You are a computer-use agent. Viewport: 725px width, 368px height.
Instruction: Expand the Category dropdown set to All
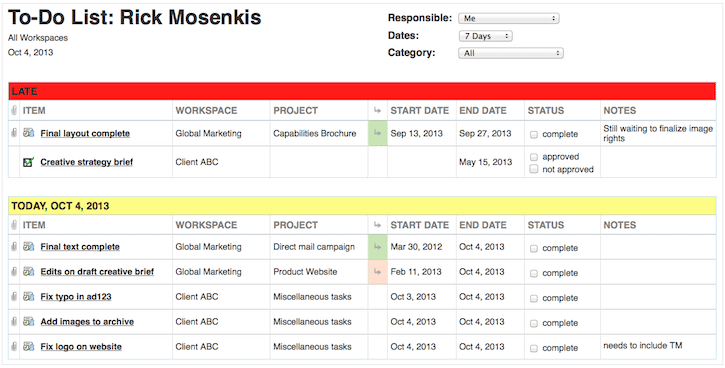click(510, 53)
